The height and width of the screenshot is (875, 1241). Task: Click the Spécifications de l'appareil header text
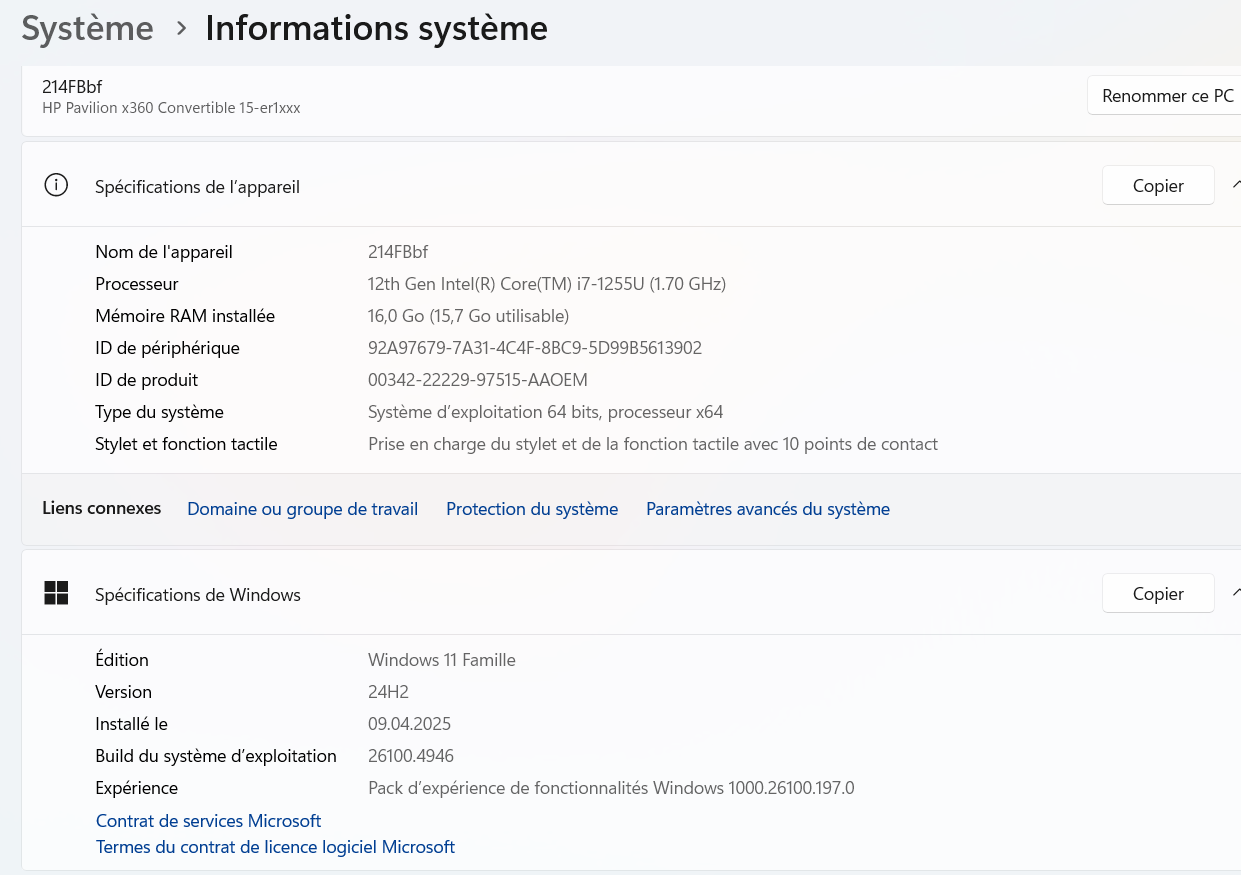pos(197,187)
